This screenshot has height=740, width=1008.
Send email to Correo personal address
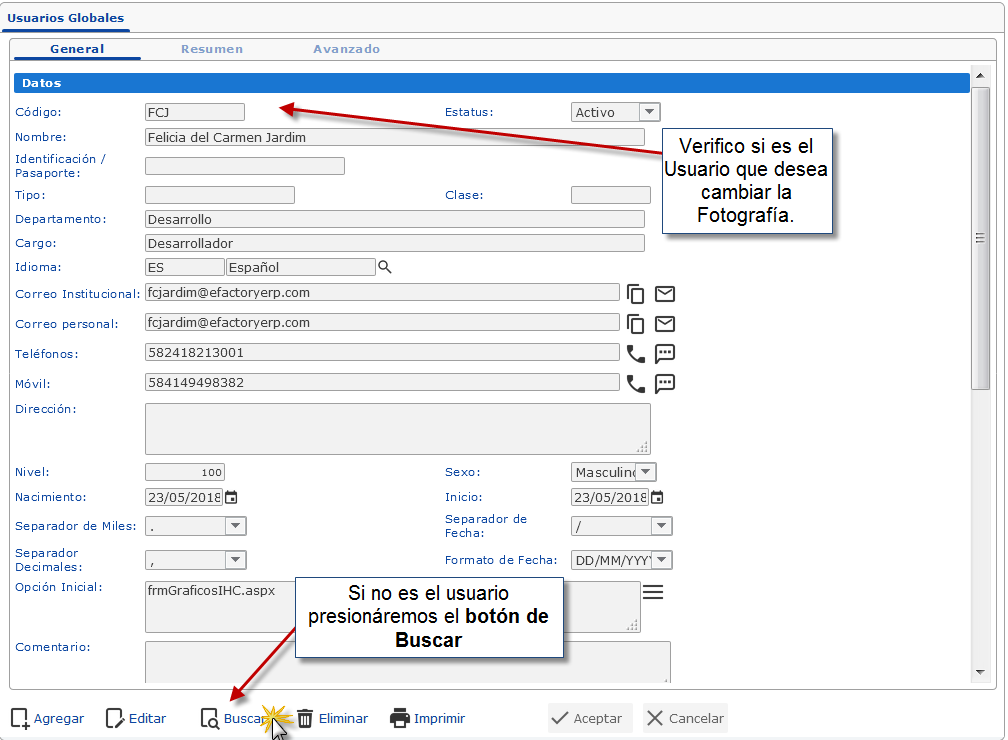[x=665, y=324]
